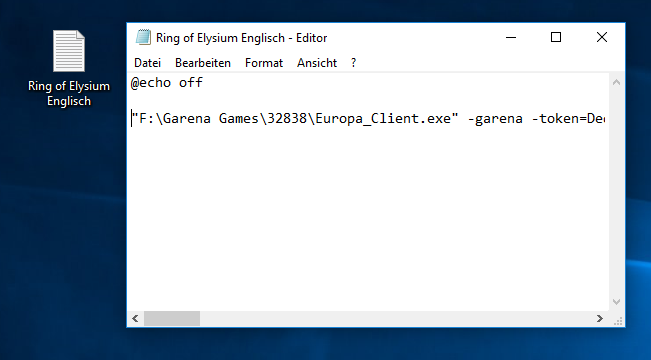
Task: Click the horizontal scrollbar right arrow
Action: pos(600,318)
